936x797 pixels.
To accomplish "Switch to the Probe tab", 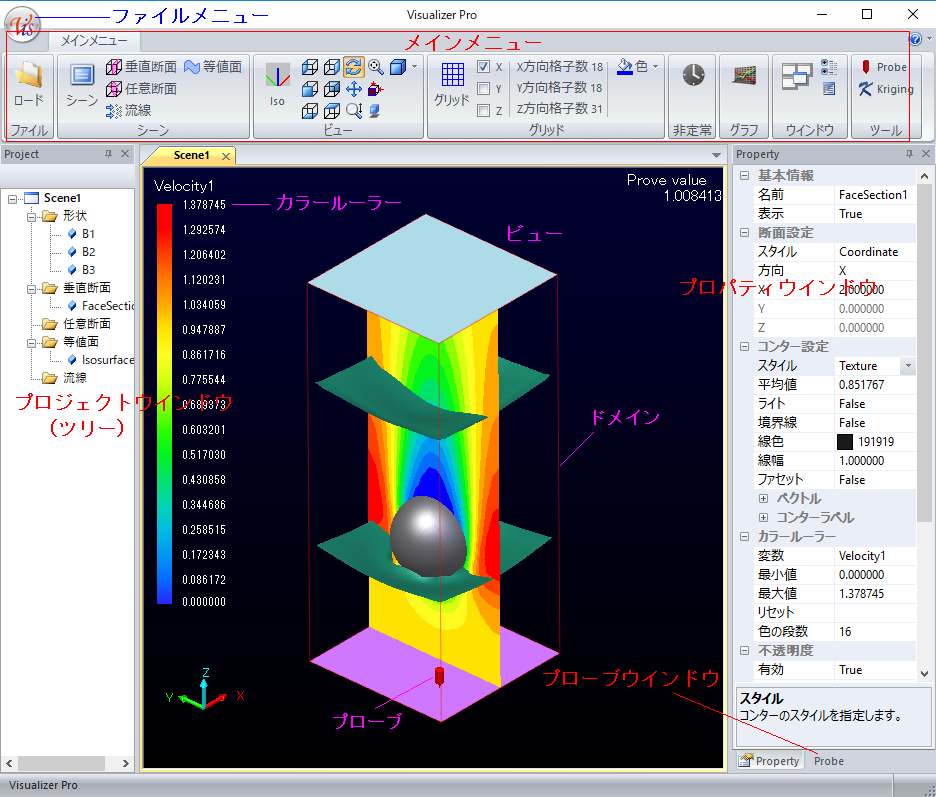I will pyautogui.click(x=828, y=761).
